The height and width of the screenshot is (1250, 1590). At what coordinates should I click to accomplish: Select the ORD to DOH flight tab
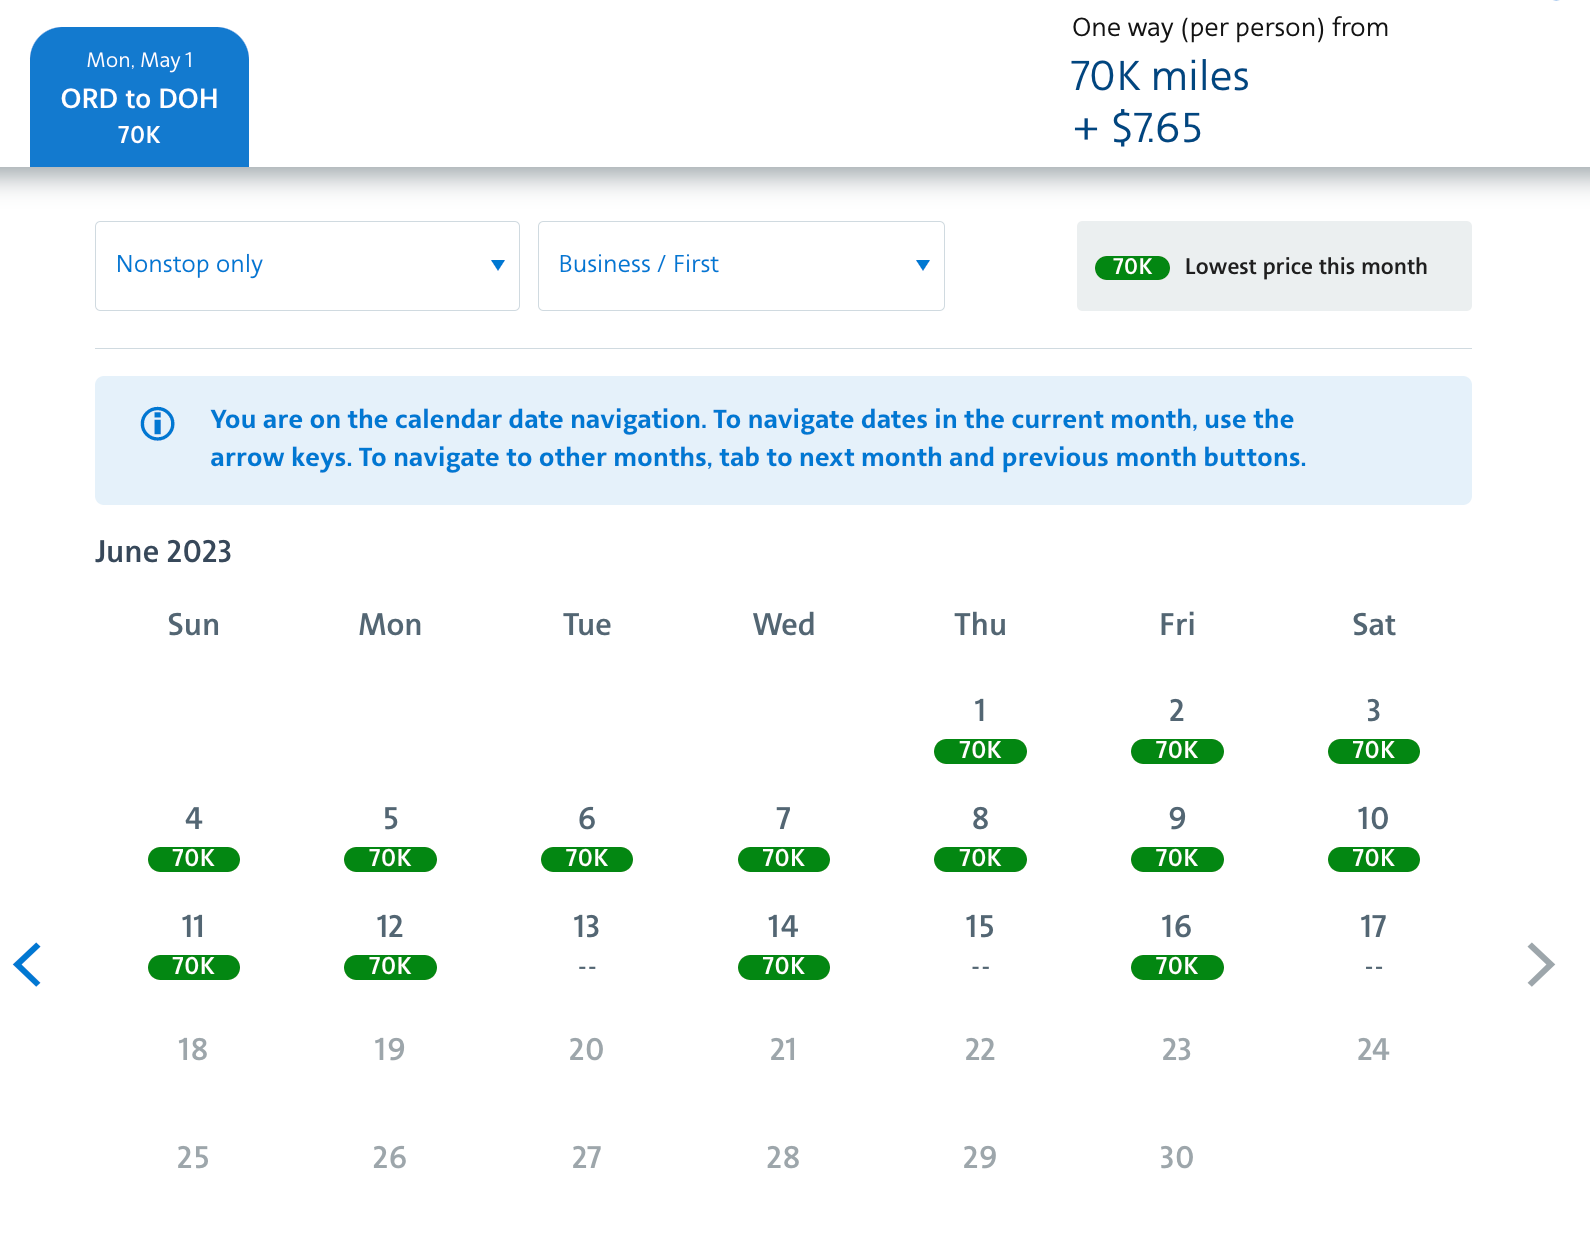click(139, 97)
